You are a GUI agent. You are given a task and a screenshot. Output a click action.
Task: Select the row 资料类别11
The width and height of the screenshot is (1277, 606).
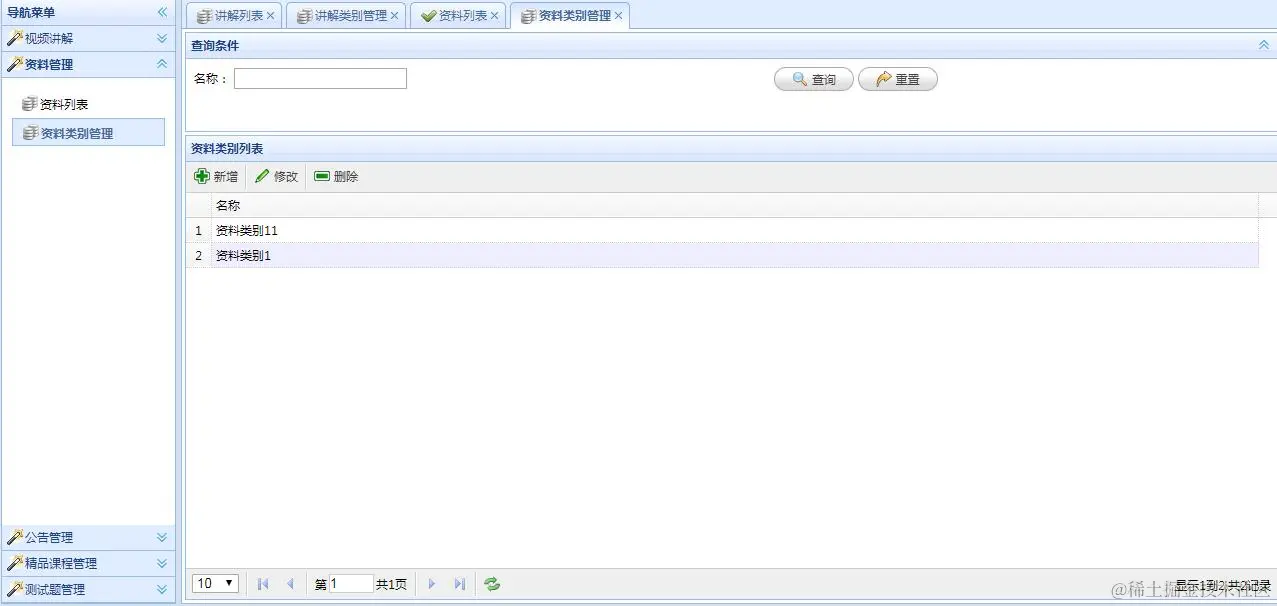point(722,230)
